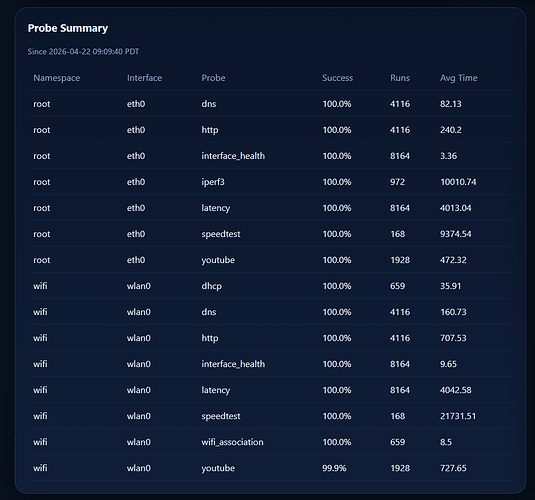Select runs value 659 in wifi_association row
The height and width of the screenshot is (500, 535).
[397, 442]
